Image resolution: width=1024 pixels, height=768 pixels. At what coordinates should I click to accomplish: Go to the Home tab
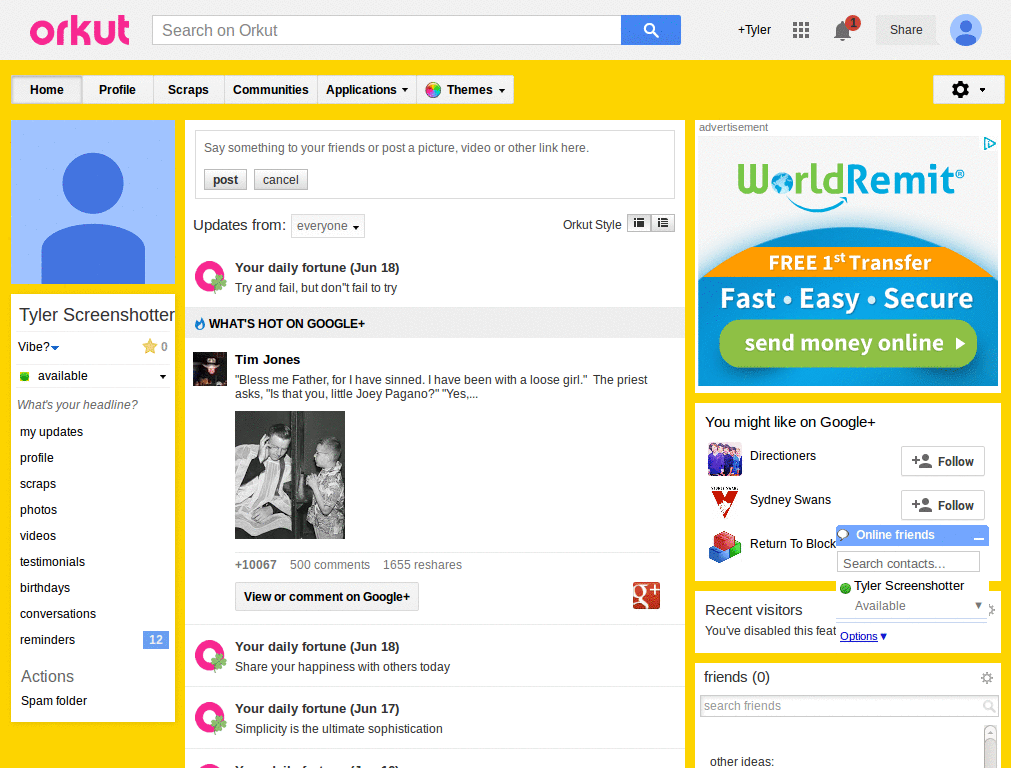[46, 89]
